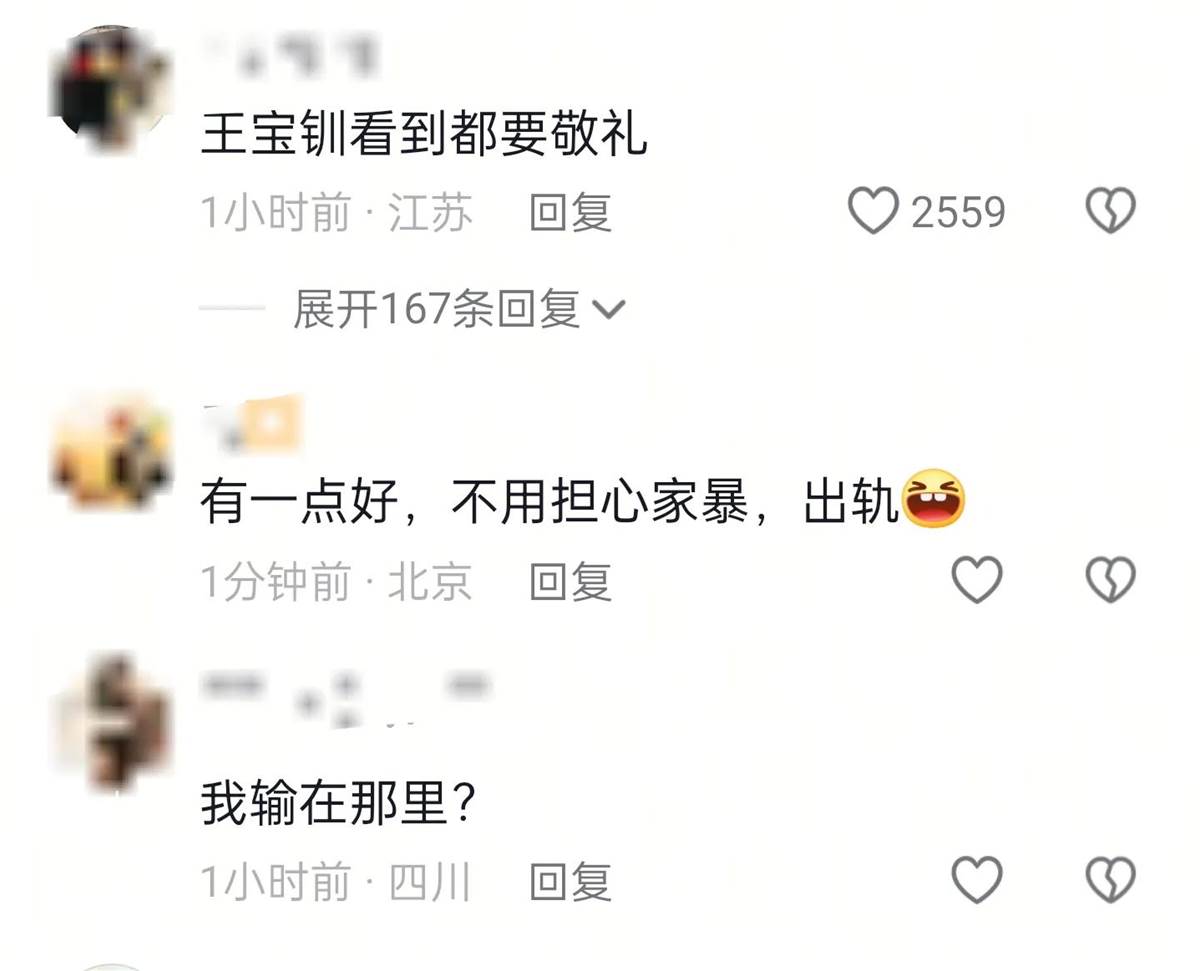The width and height of the screenshot is (1200, 971).
Task: Reply to the Jiangsu user's comment
Action: [570, 213]
